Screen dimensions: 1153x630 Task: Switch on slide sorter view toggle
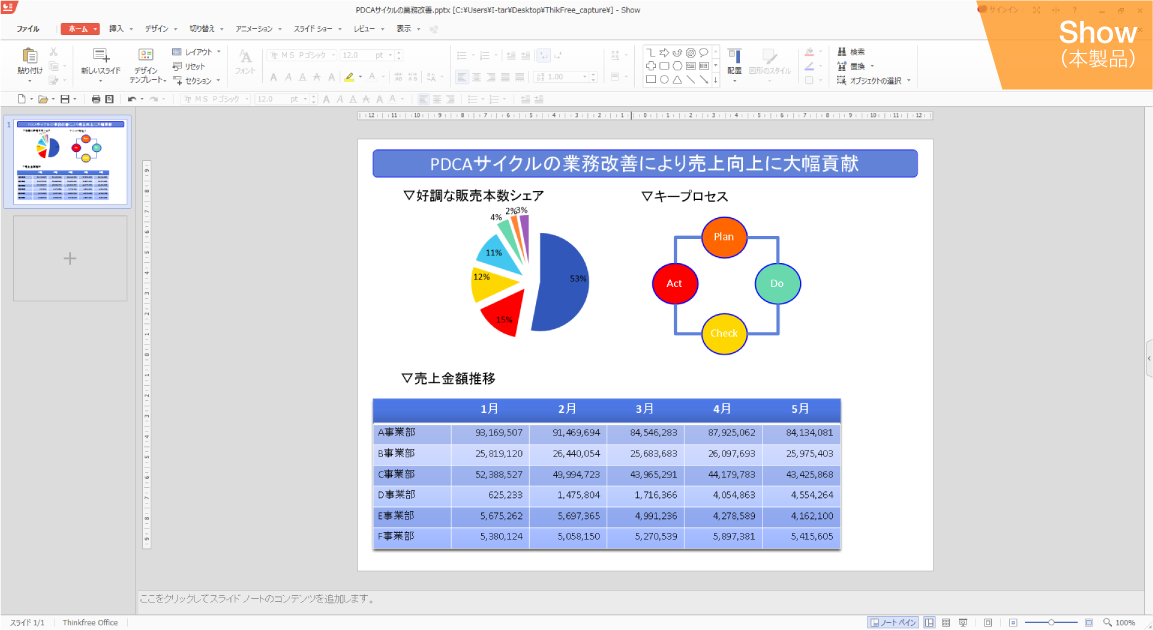click(x=946, y=621)
